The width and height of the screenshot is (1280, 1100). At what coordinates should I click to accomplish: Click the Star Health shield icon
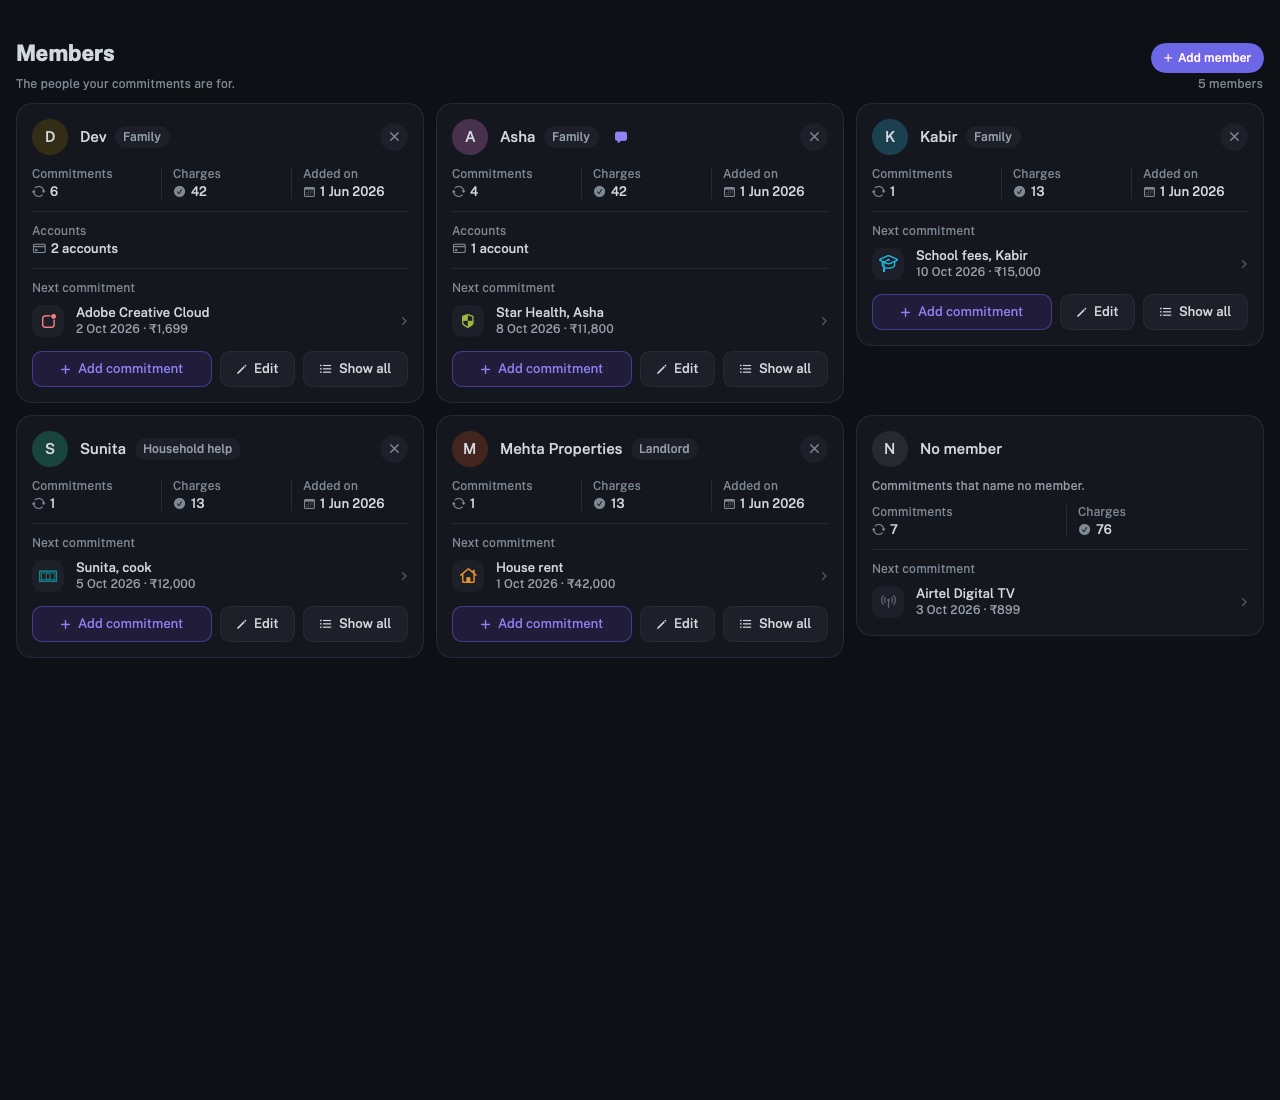[x=468, y=321]
